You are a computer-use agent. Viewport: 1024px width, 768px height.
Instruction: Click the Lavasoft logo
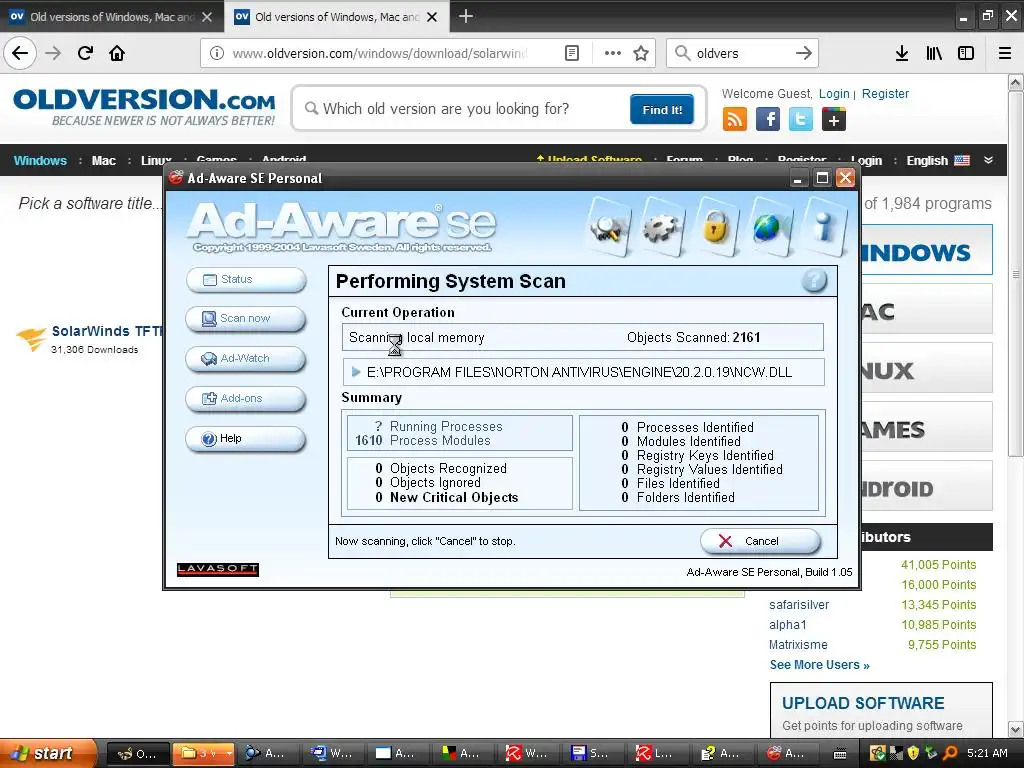pyautogui.click(x=217, y=569)
